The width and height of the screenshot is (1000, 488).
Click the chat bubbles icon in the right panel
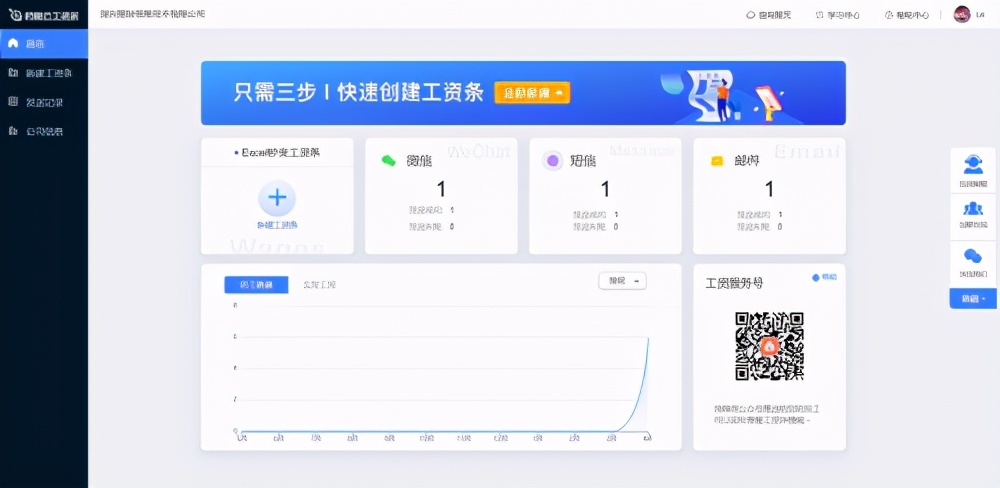(x=973, y=256)
